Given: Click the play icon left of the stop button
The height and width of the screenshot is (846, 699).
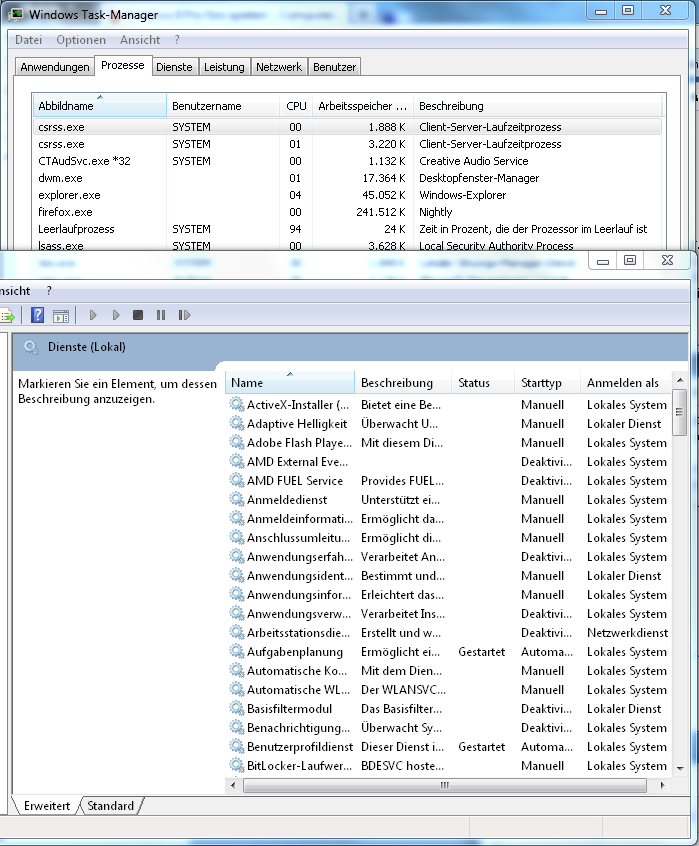Looking at the screenshot, I should (x=115, y=315).
